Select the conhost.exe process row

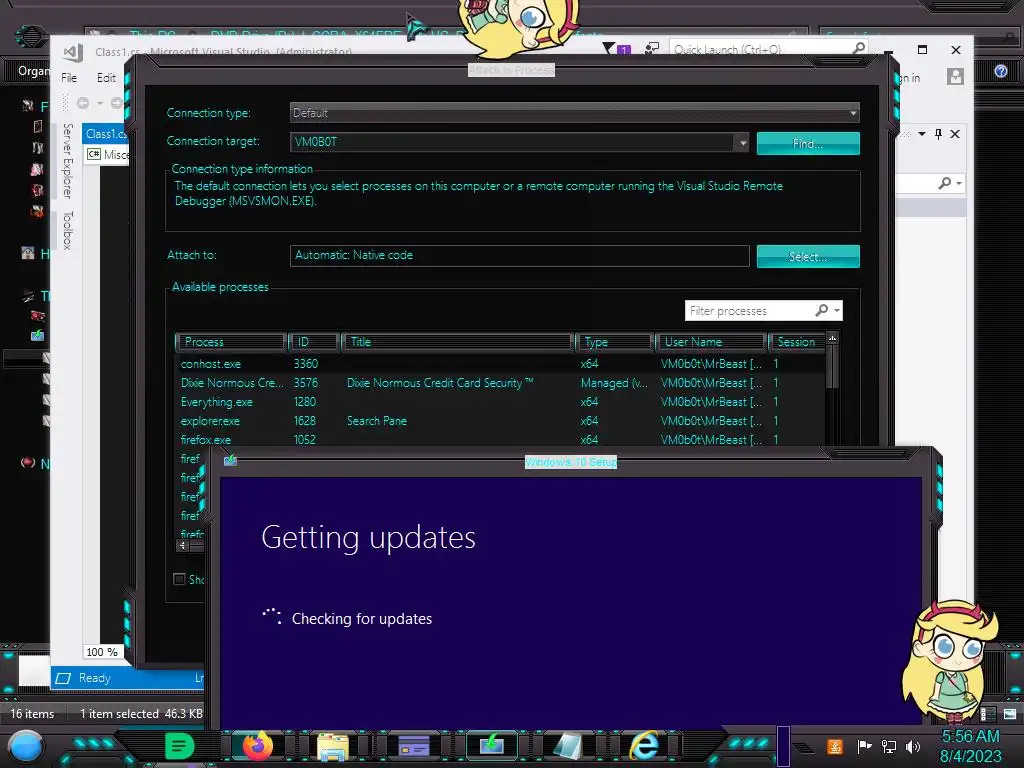[x=500, y=364]
